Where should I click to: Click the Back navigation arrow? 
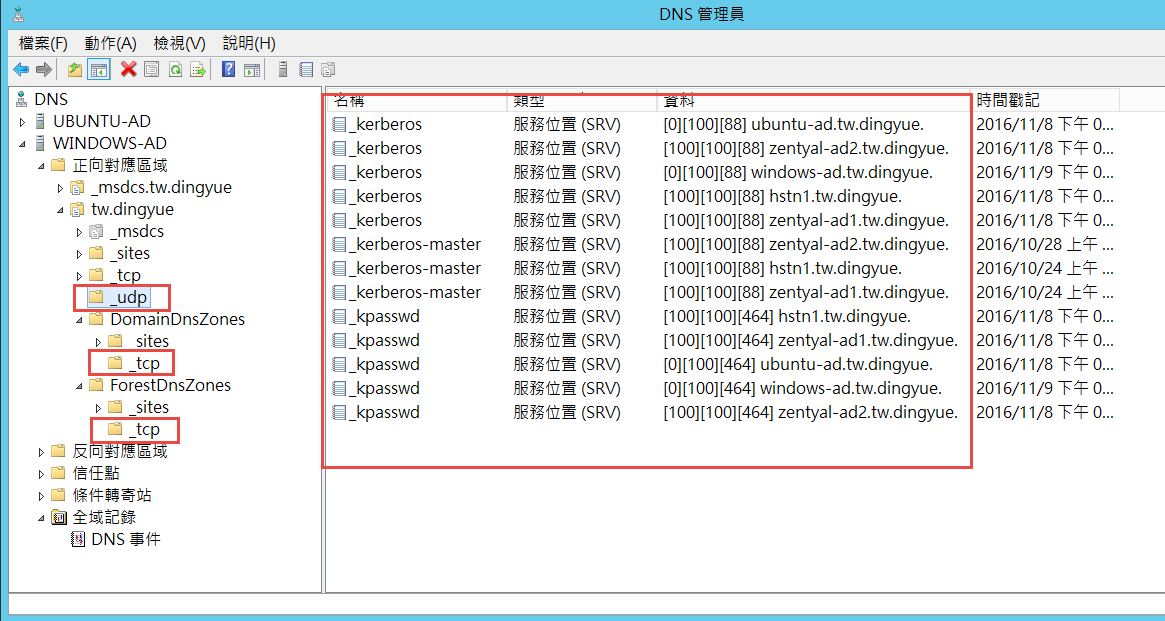point(21,68)
